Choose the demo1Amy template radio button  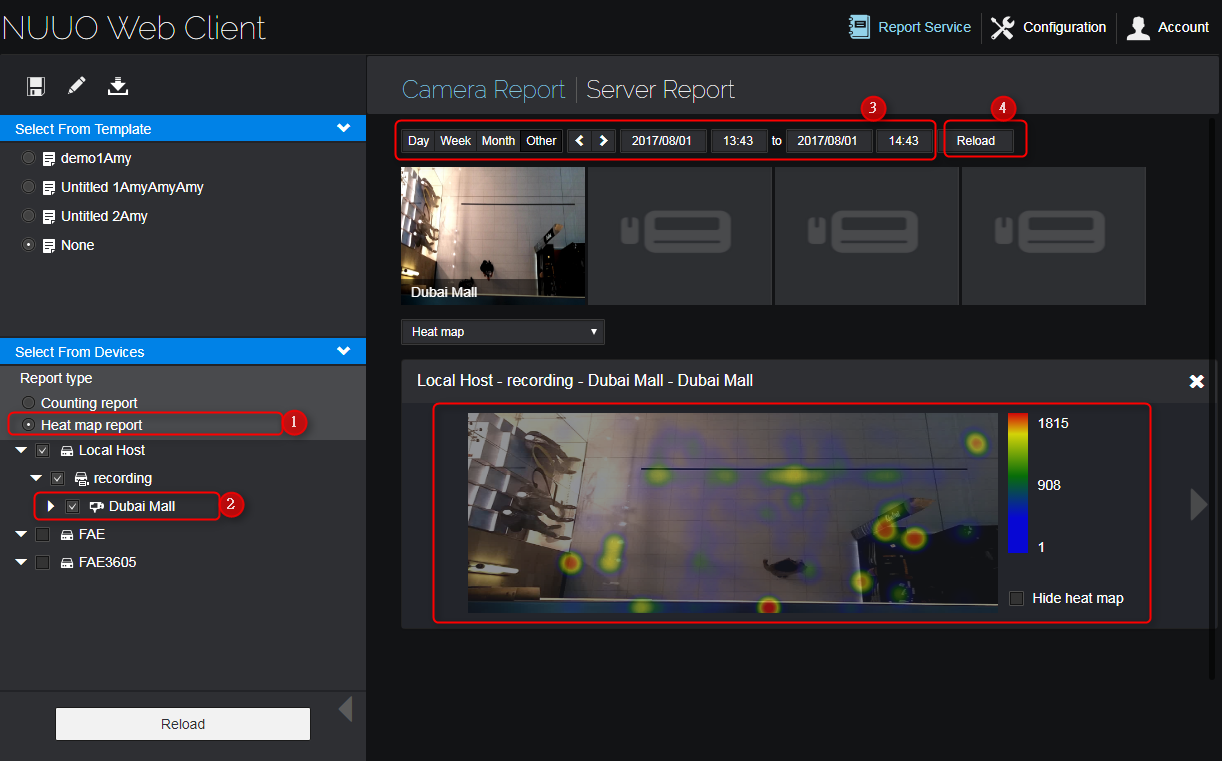pos(28,158)
